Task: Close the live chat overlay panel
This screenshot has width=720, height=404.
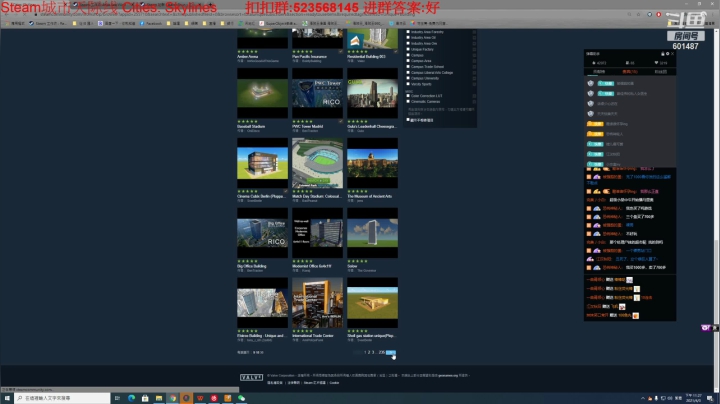Action: 673,54
